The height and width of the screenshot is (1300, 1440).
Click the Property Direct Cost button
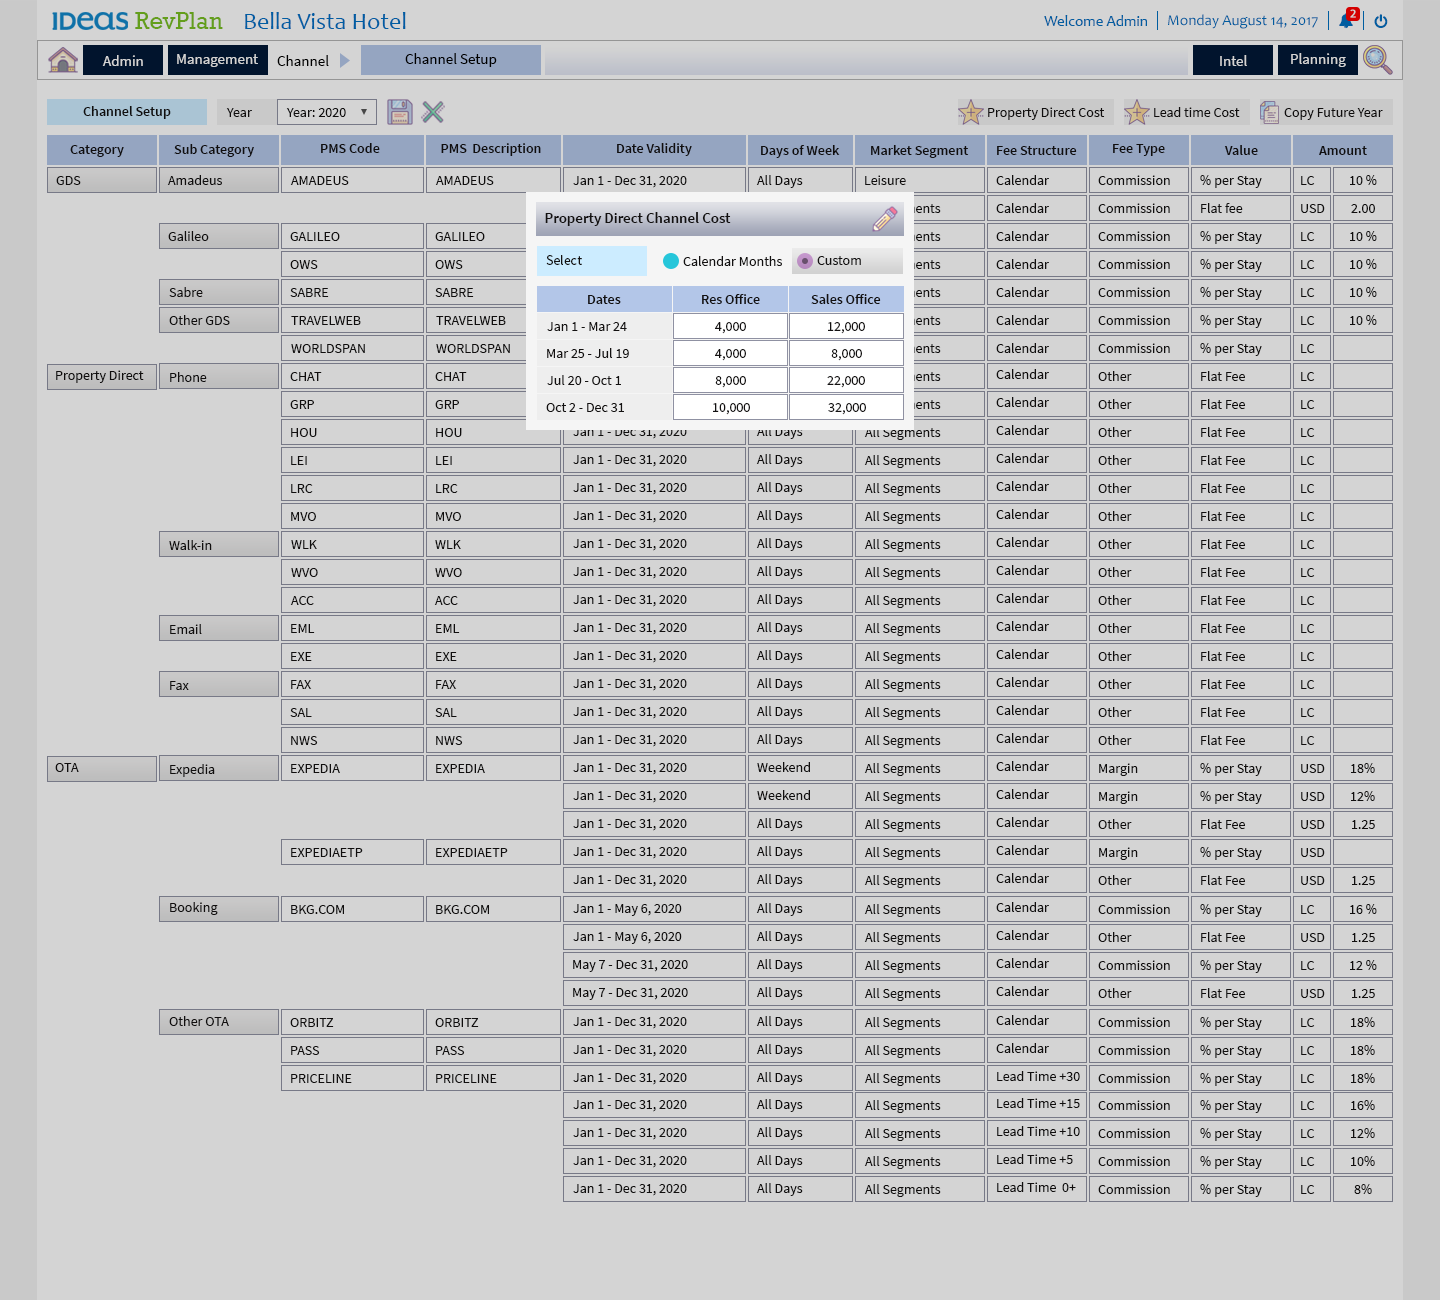[1032, 112]
